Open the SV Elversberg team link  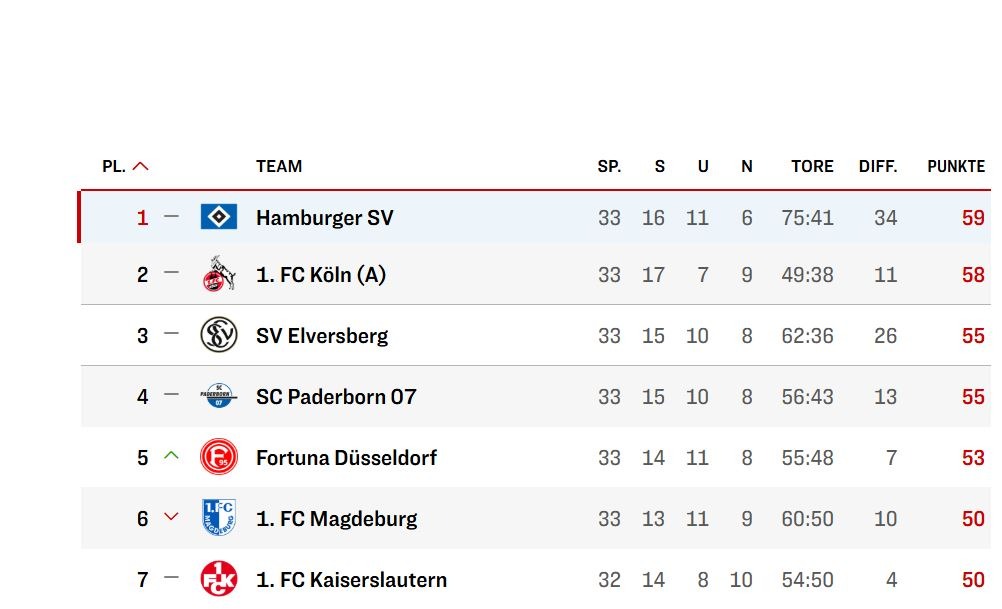point(322,335)
